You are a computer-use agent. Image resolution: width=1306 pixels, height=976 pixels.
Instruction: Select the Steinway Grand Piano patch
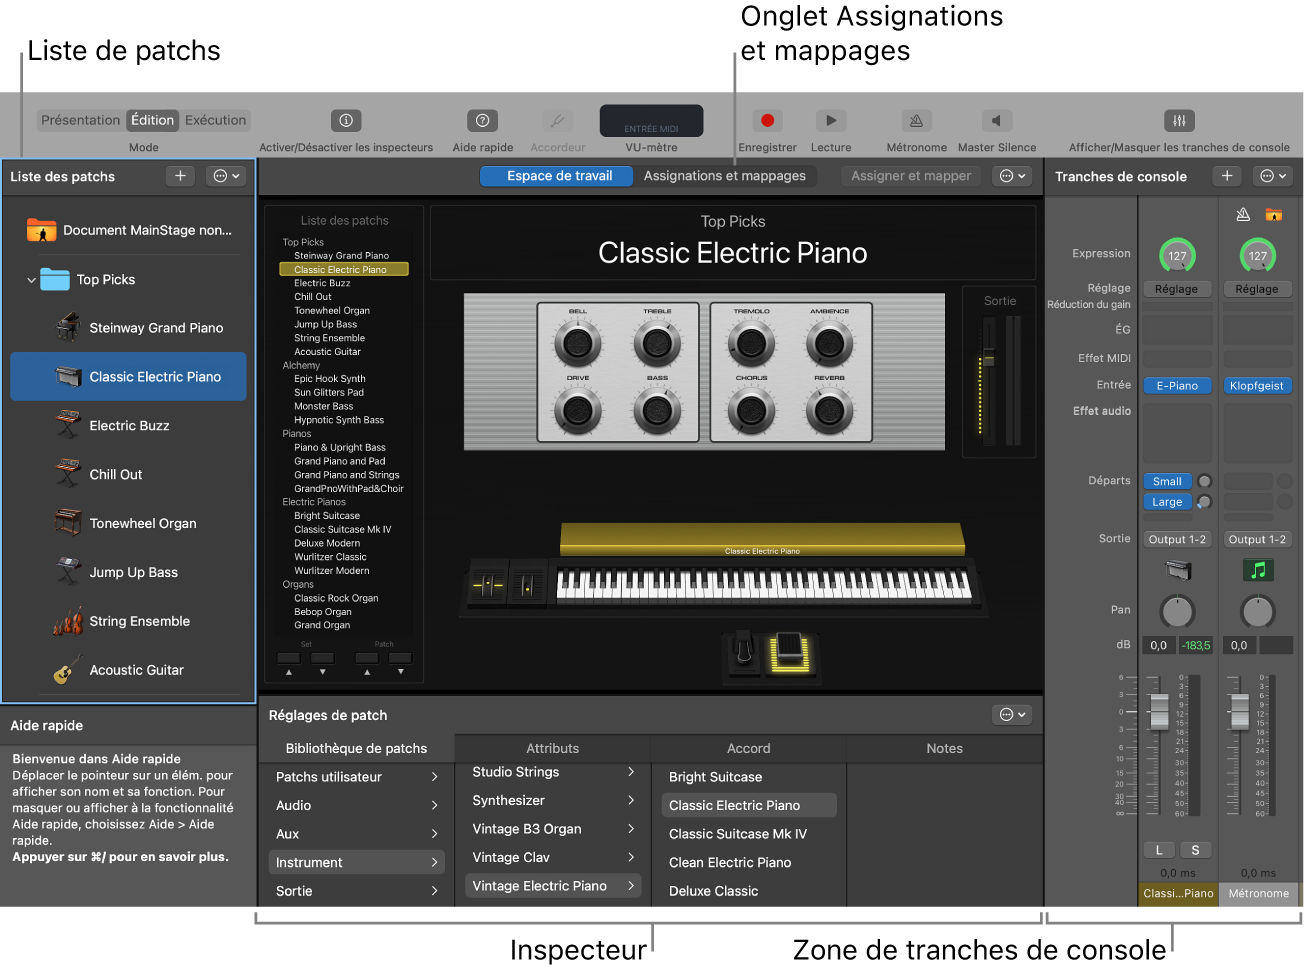(128, 327)
